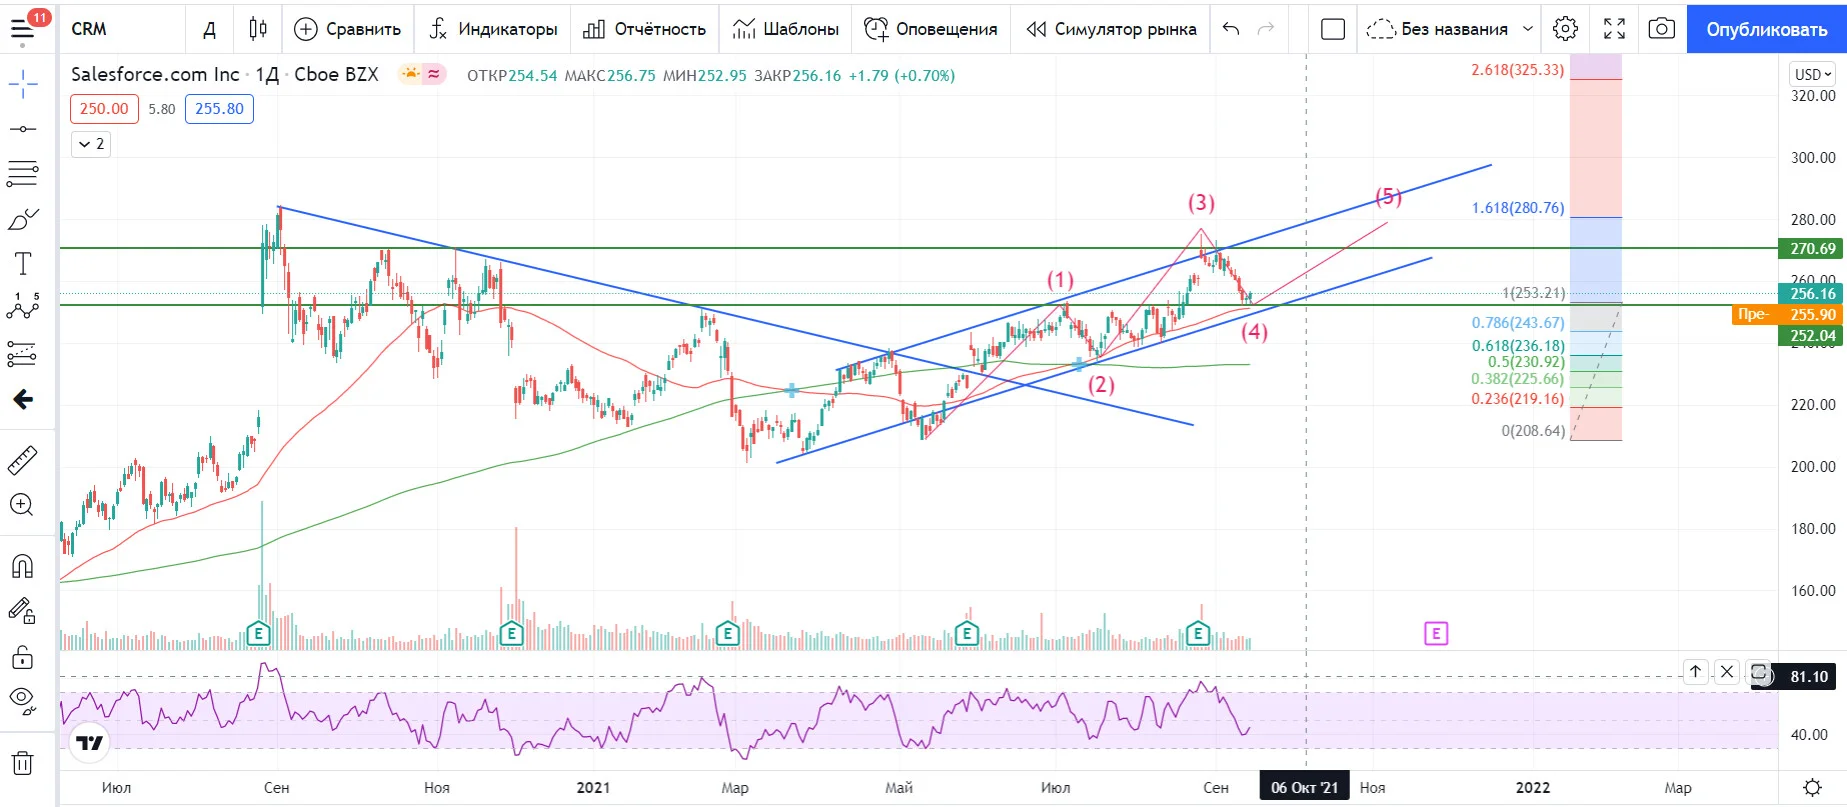
Task: Lock all drawing tools
Action: point(22,657)
